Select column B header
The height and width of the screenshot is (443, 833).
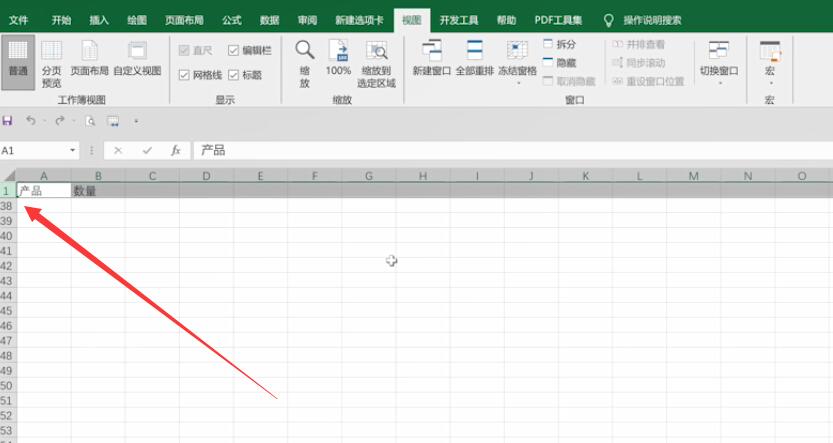(x=98, y=176)
